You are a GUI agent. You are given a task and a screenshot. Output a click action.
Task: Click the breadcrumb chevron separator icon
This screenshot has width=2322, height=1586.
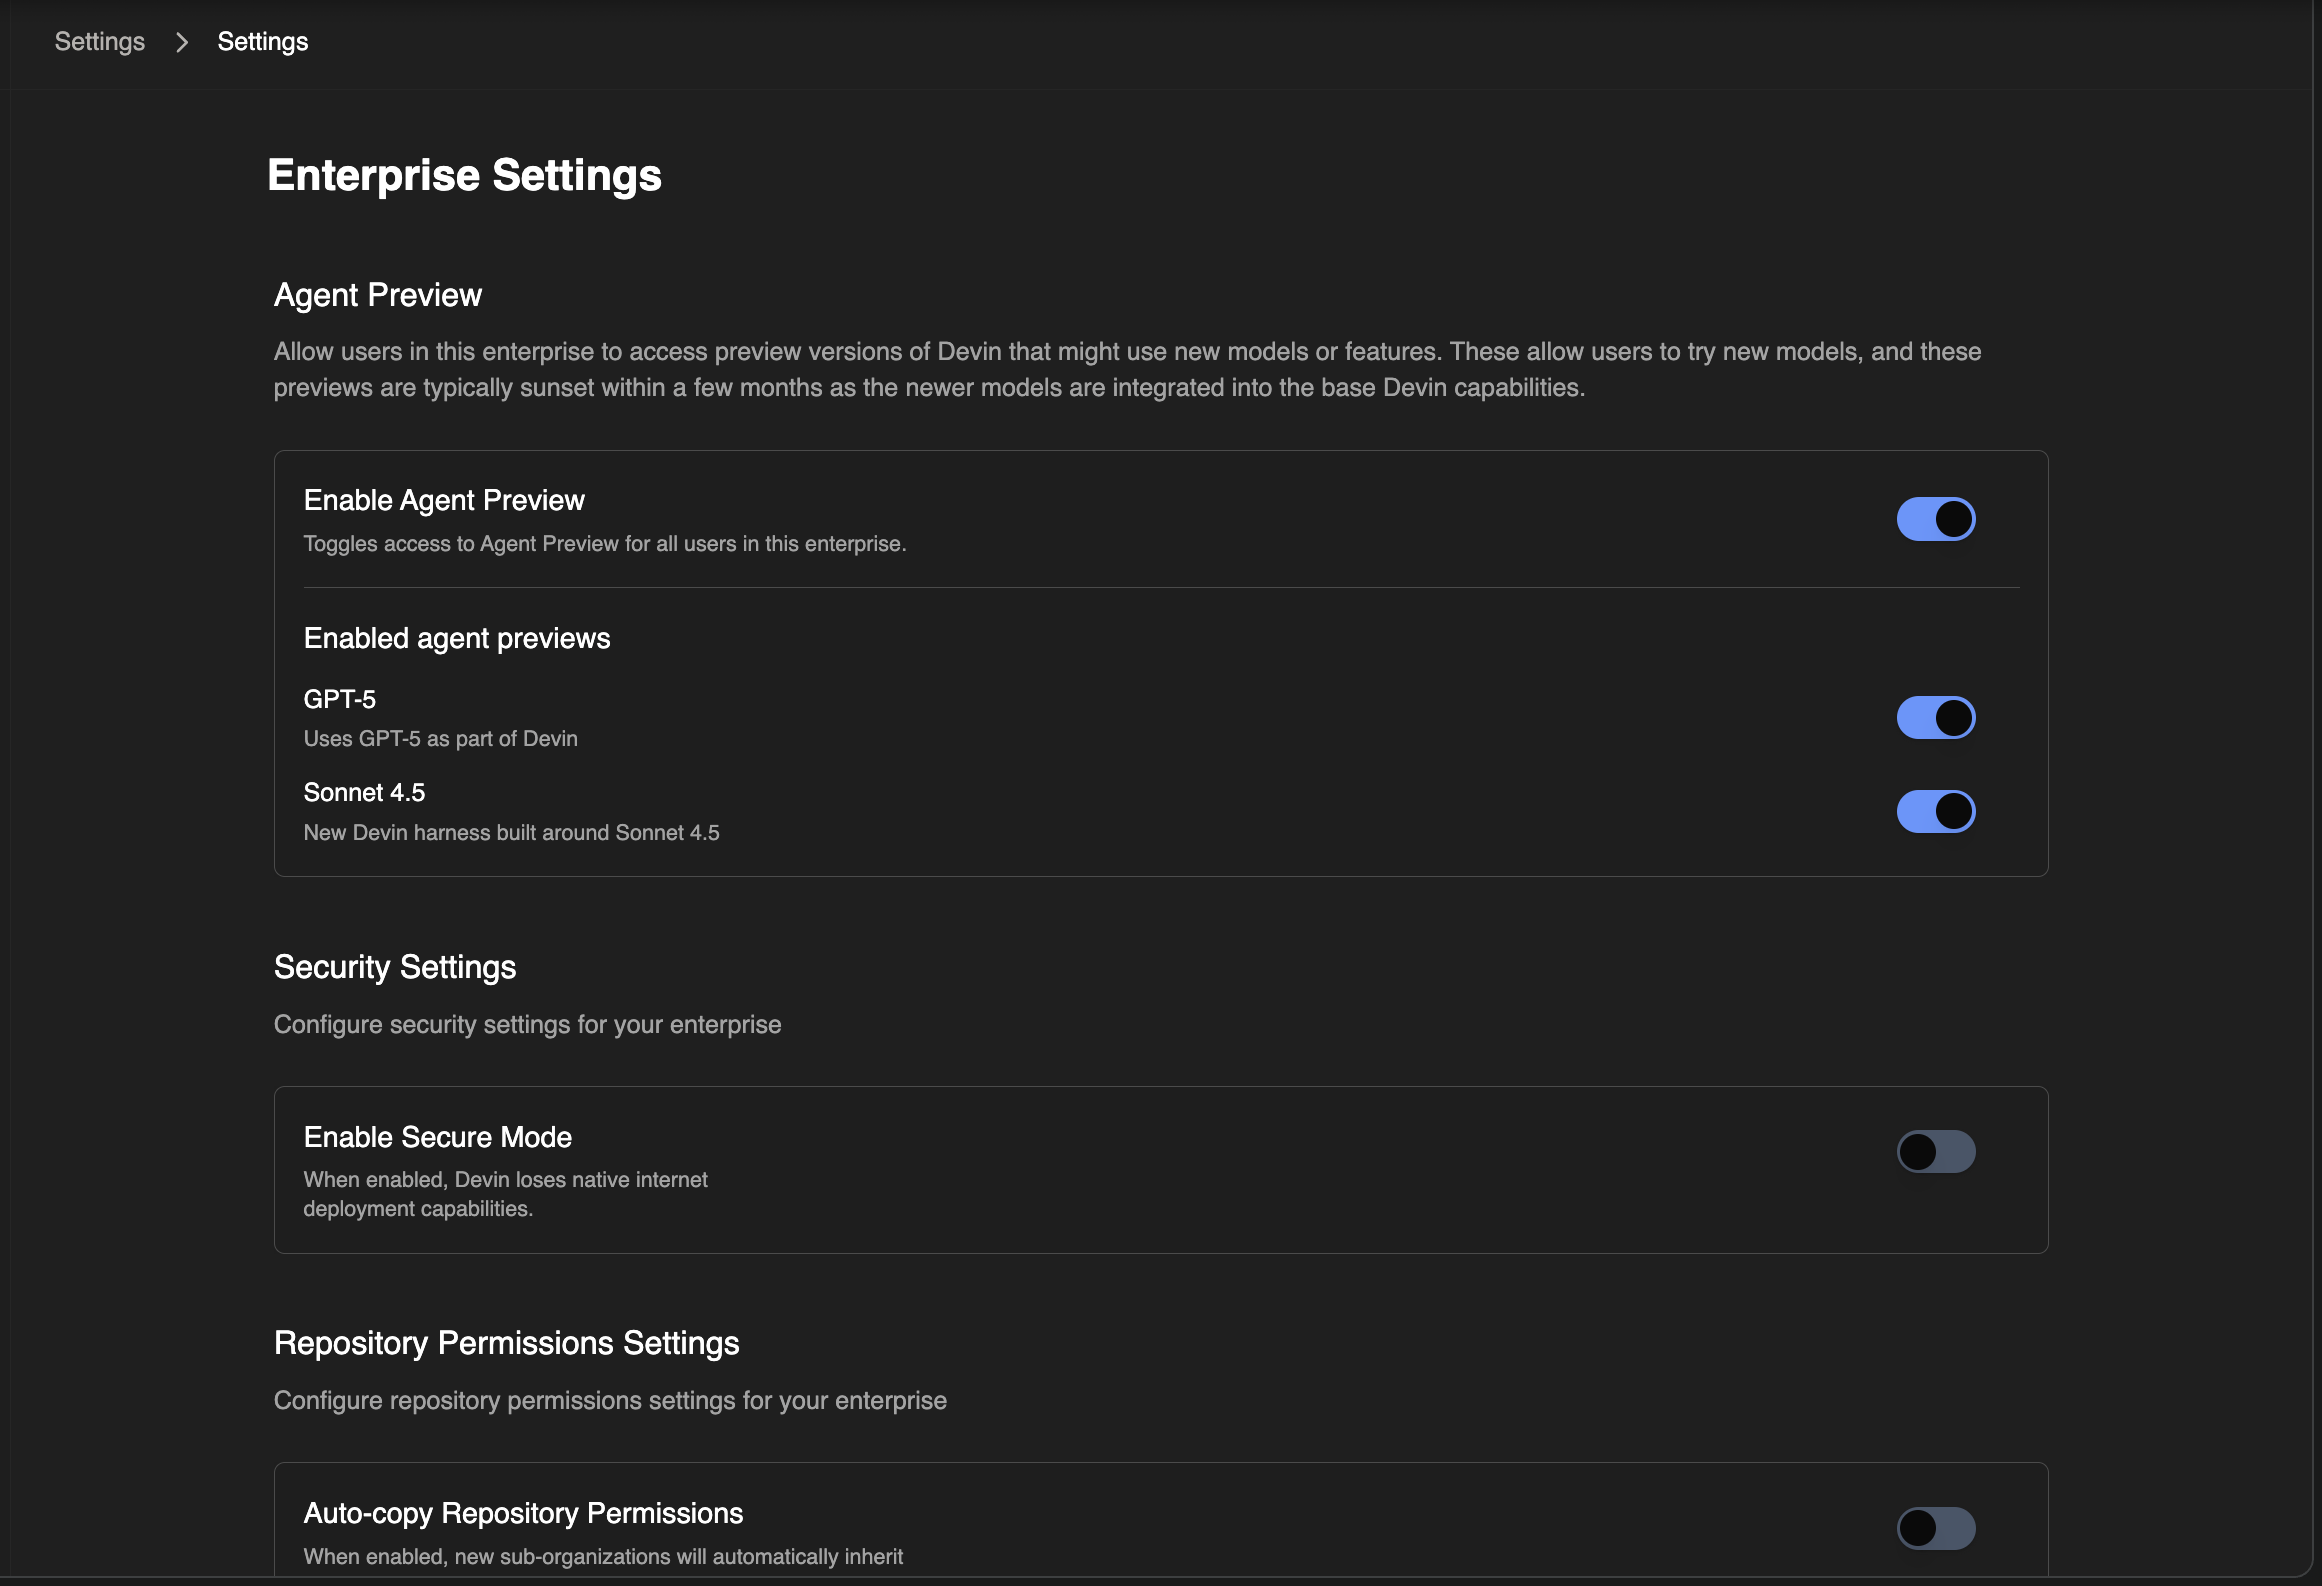(x=182, y=42)
